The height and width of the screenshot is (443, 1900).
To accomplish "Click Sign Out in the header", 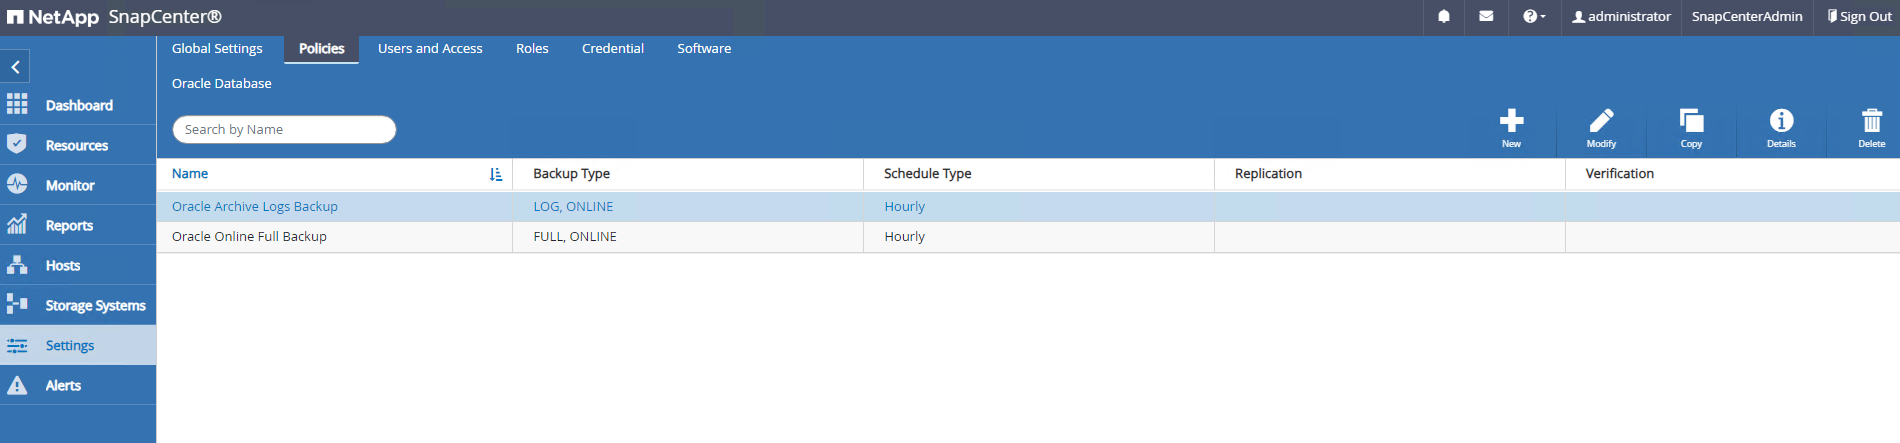I will [x=1859, y=17].
